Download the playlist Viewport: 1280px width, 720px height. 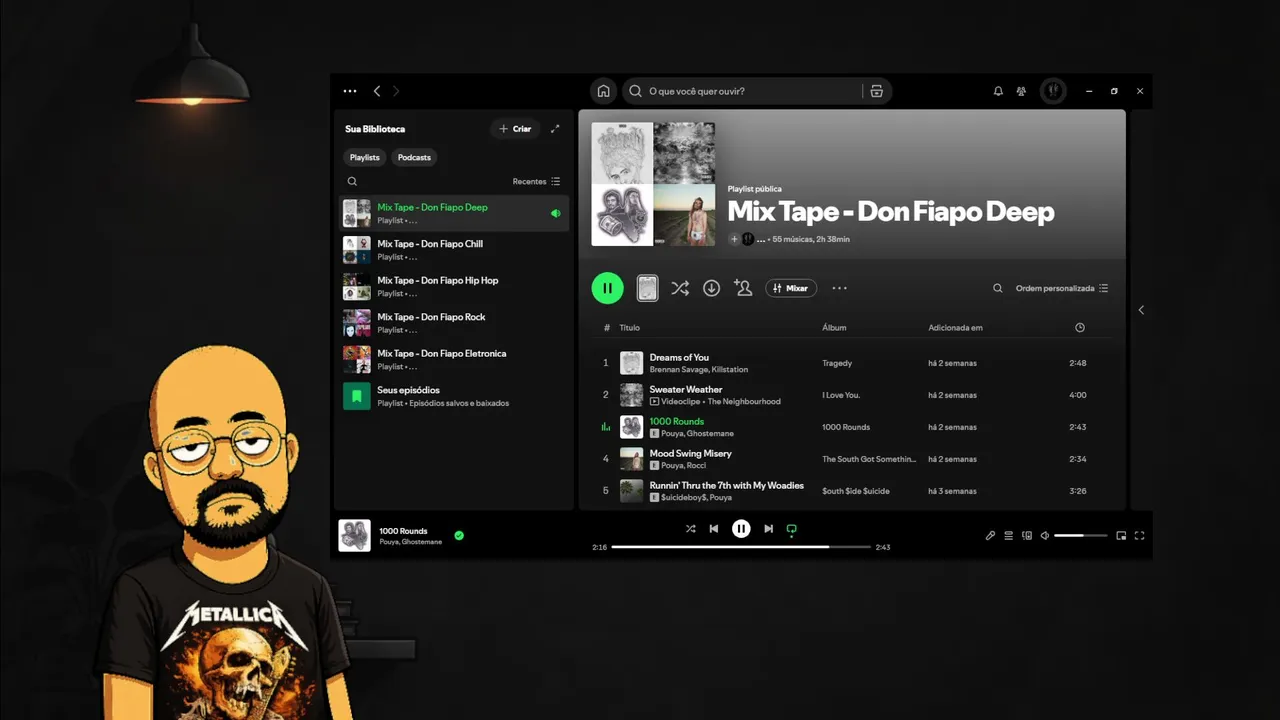711,288
